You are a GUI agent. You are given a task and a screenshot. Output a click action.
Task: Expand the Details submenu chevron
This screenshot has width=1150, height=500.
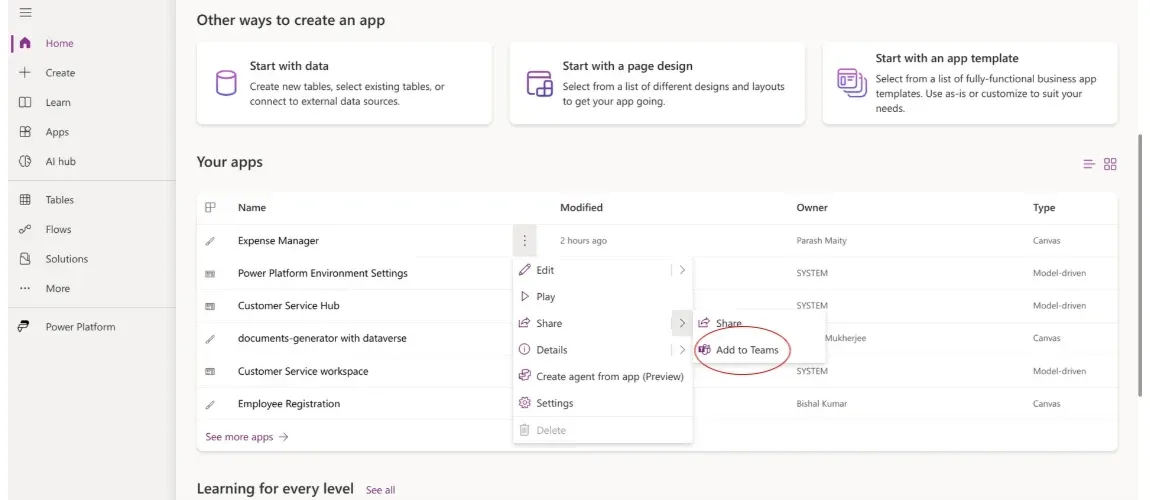(682, 350)
